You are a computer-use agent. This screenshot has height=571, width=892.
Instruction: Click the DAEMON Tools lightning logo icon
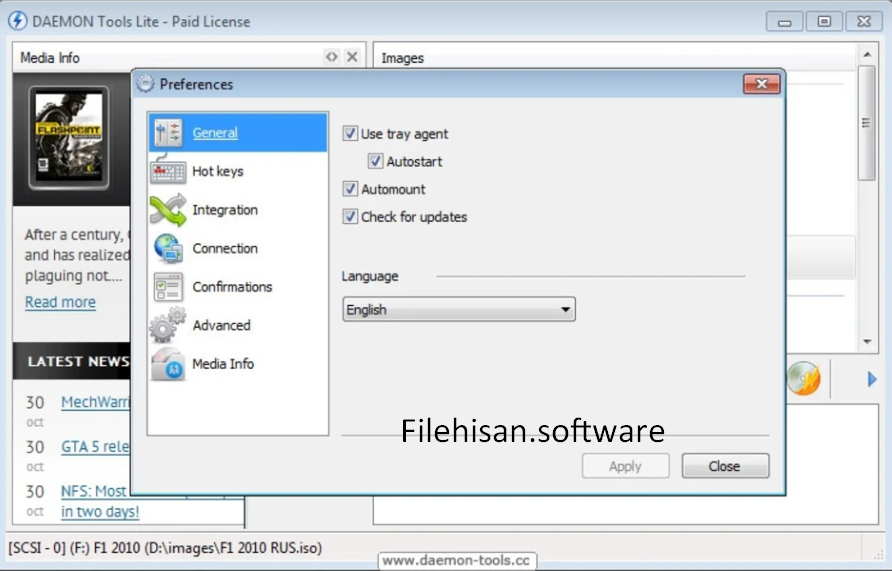click(17, 21)
